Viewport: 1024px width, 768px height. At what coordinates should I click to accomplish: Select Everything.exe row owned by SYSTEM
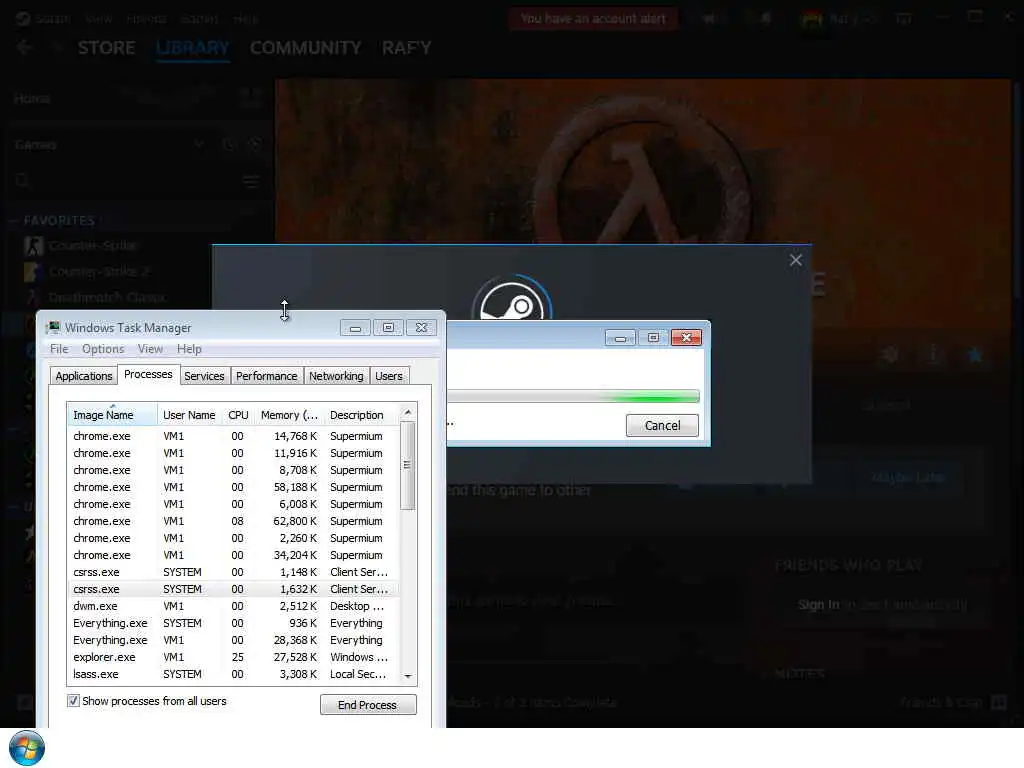tap(233, 623)
